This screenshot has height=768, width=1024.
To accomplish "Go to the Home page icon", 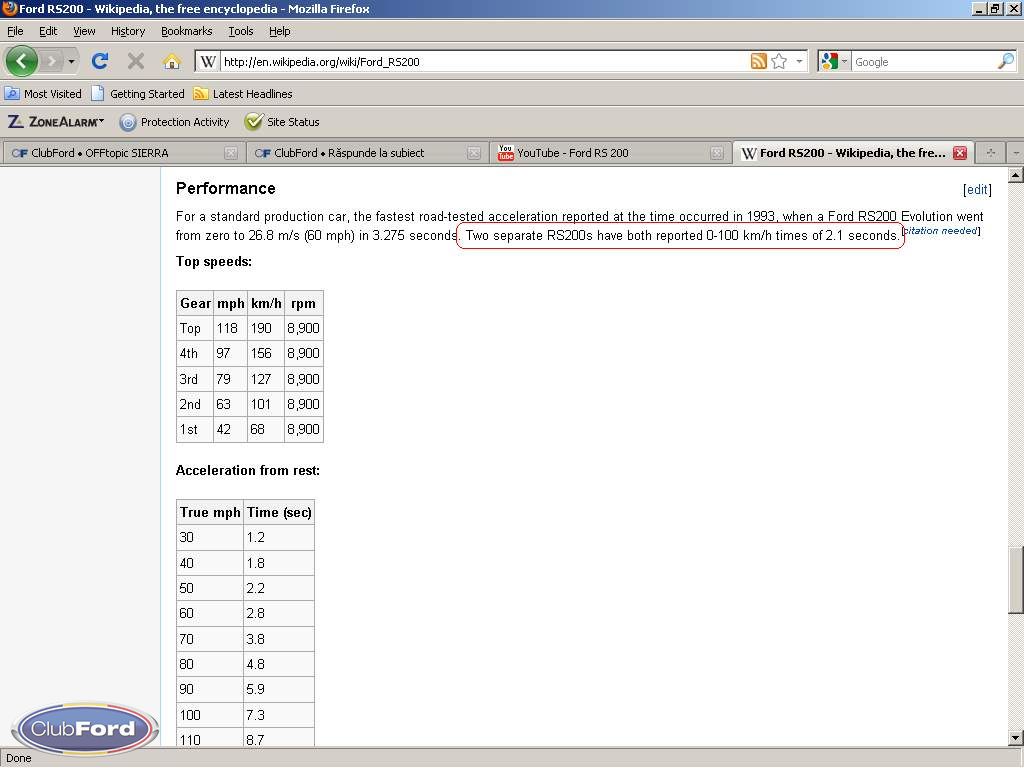I will pos(171,61).
